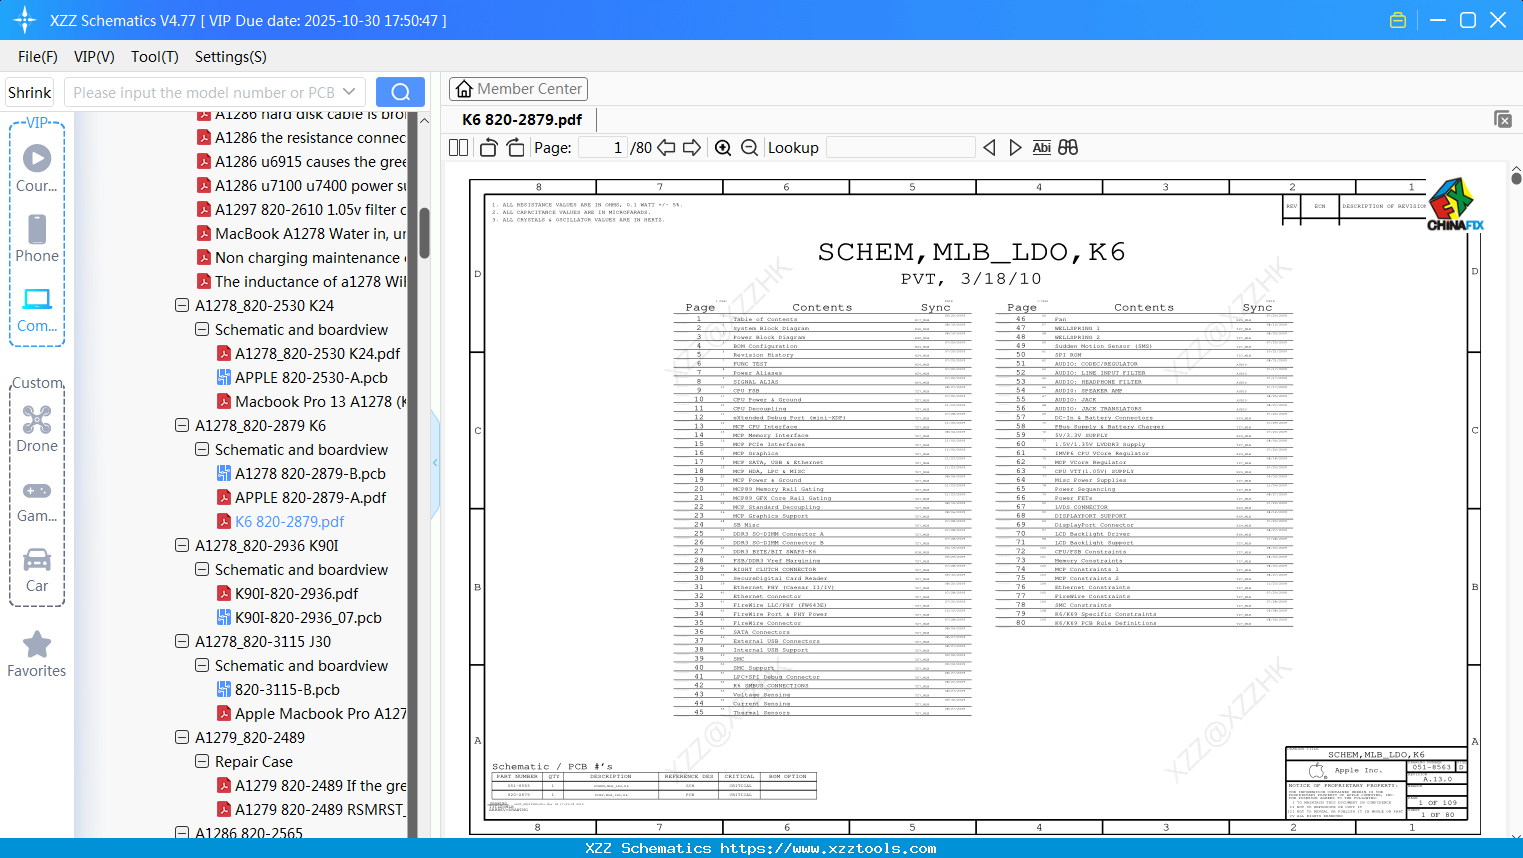Zoom out of the schematic page
Screen dimensions: 1523x858
(750, 148)
